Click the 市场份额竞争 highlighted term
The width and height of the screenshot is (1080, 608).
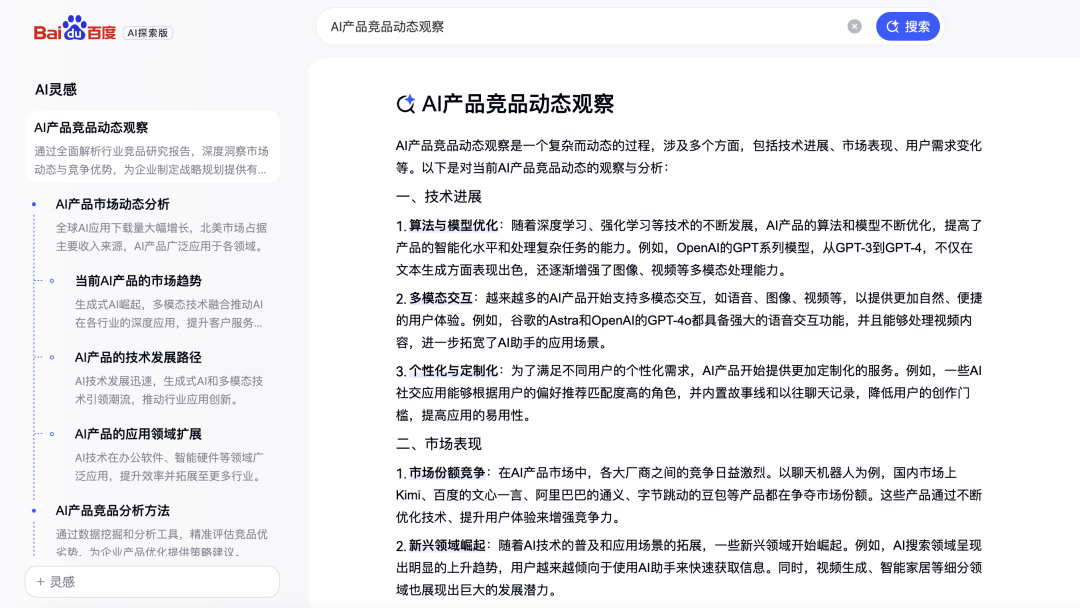447,473
